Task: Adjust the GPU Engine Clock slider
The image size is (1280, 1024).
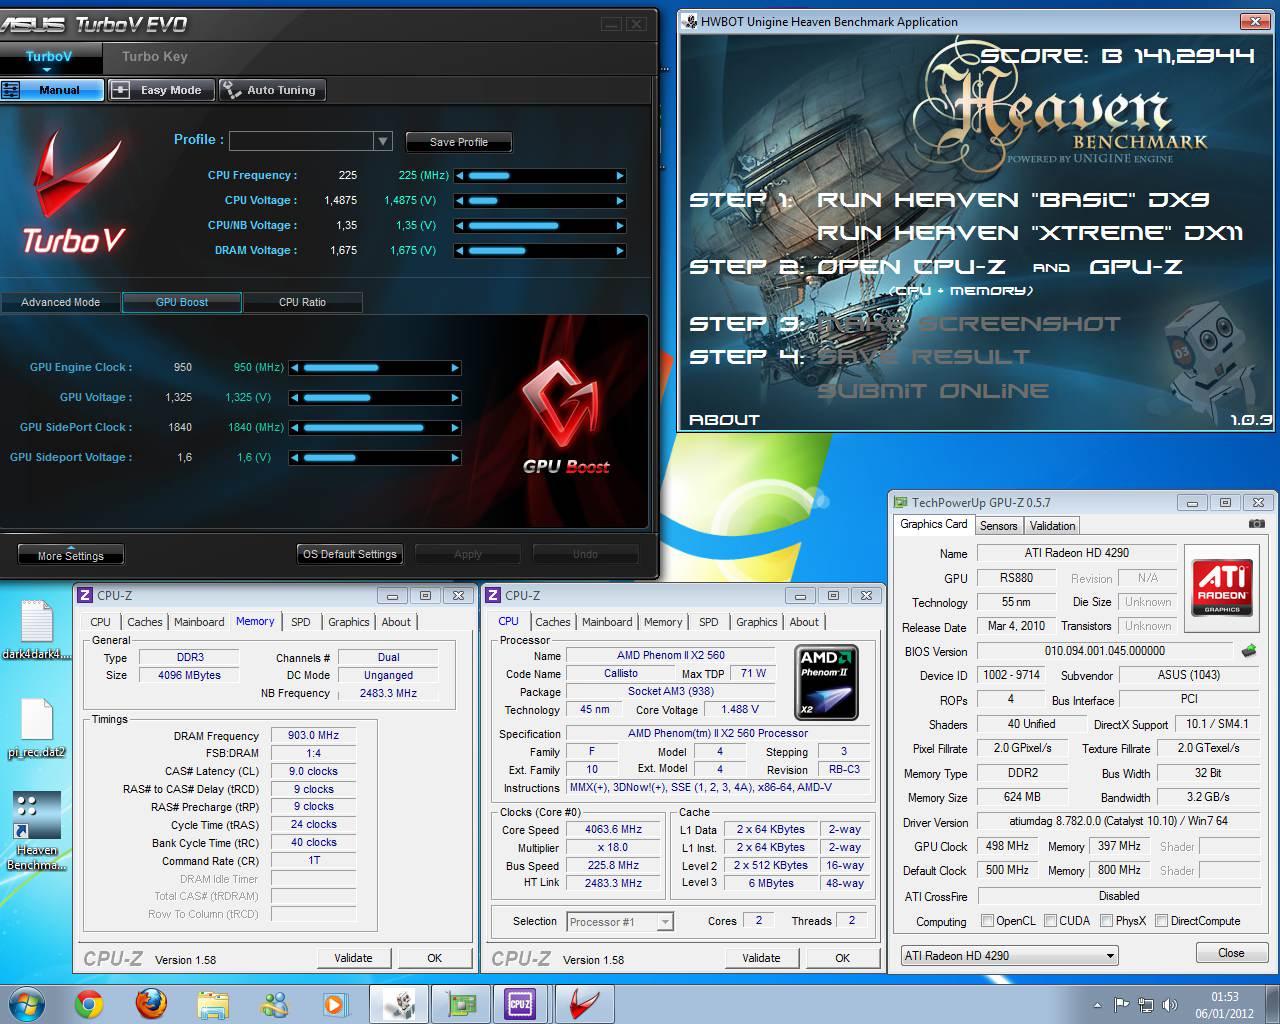Action: 375,368
